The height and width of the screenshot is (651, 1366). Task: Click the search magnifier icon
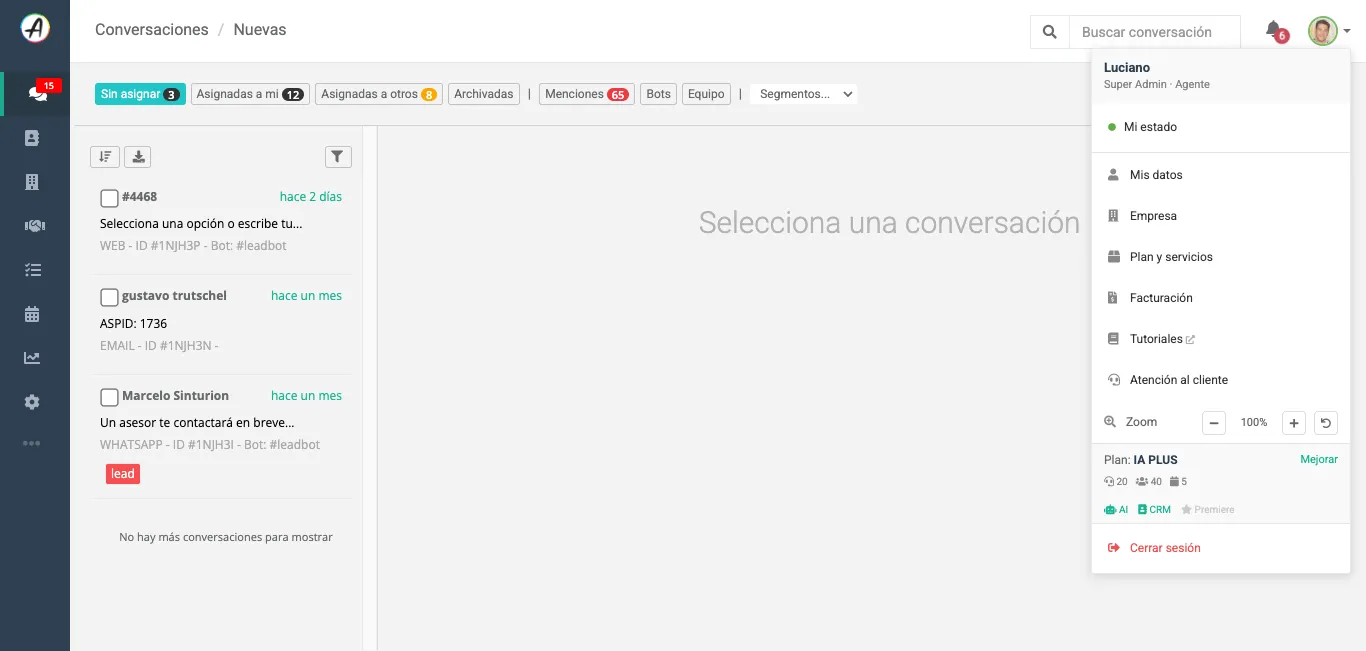(1050, 32)
